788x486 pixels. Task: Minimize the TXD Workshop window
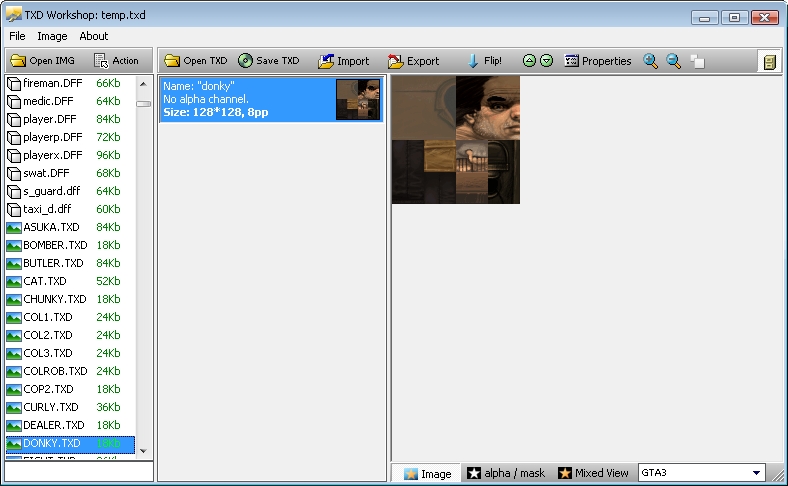(704, 18)
